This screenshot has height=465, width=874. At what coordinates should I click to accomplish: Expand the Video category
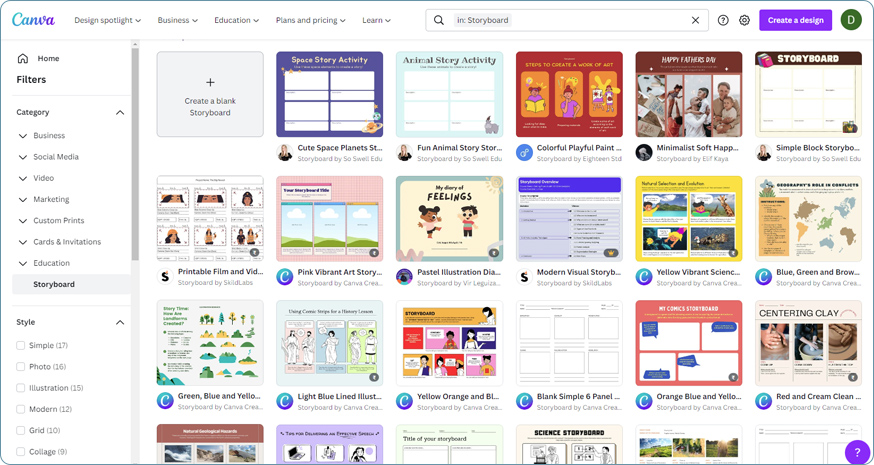23,178
